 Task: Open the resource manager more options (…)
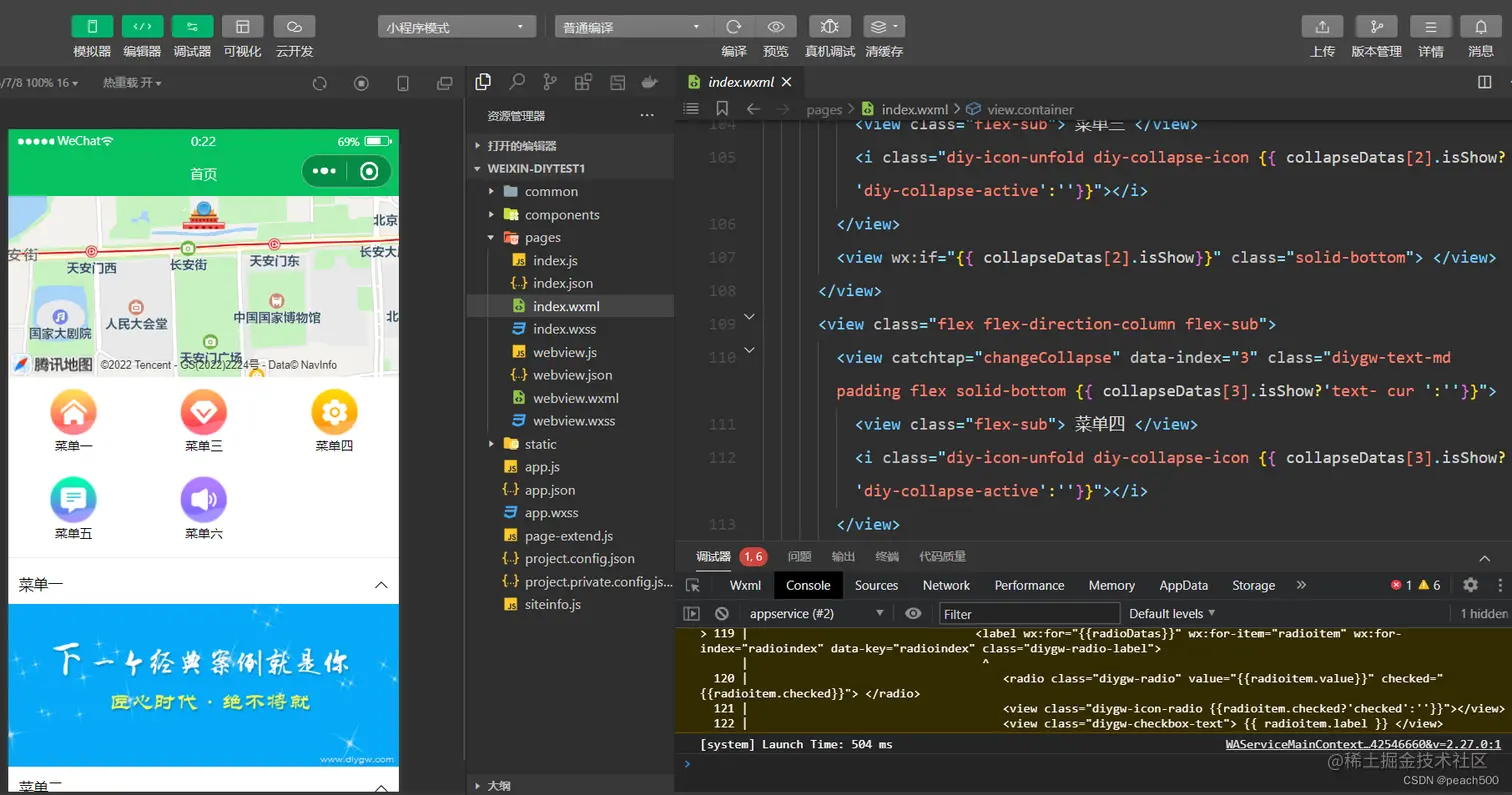(646, 116)
